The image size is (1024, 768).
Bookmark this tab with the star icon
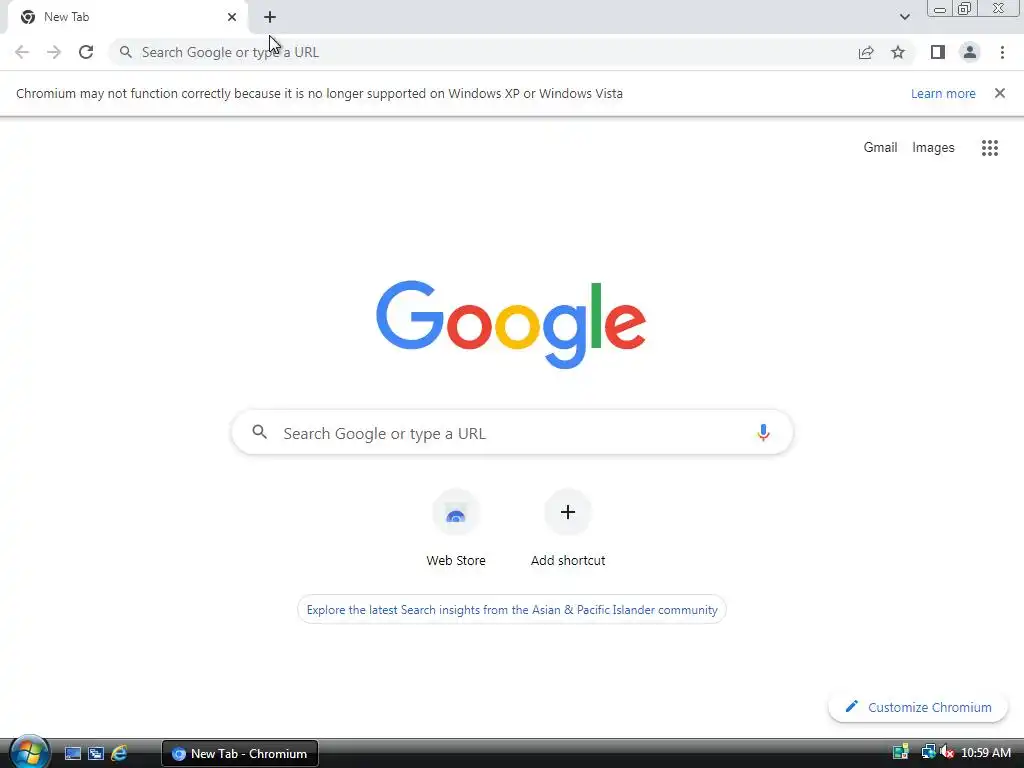[898, 52]
